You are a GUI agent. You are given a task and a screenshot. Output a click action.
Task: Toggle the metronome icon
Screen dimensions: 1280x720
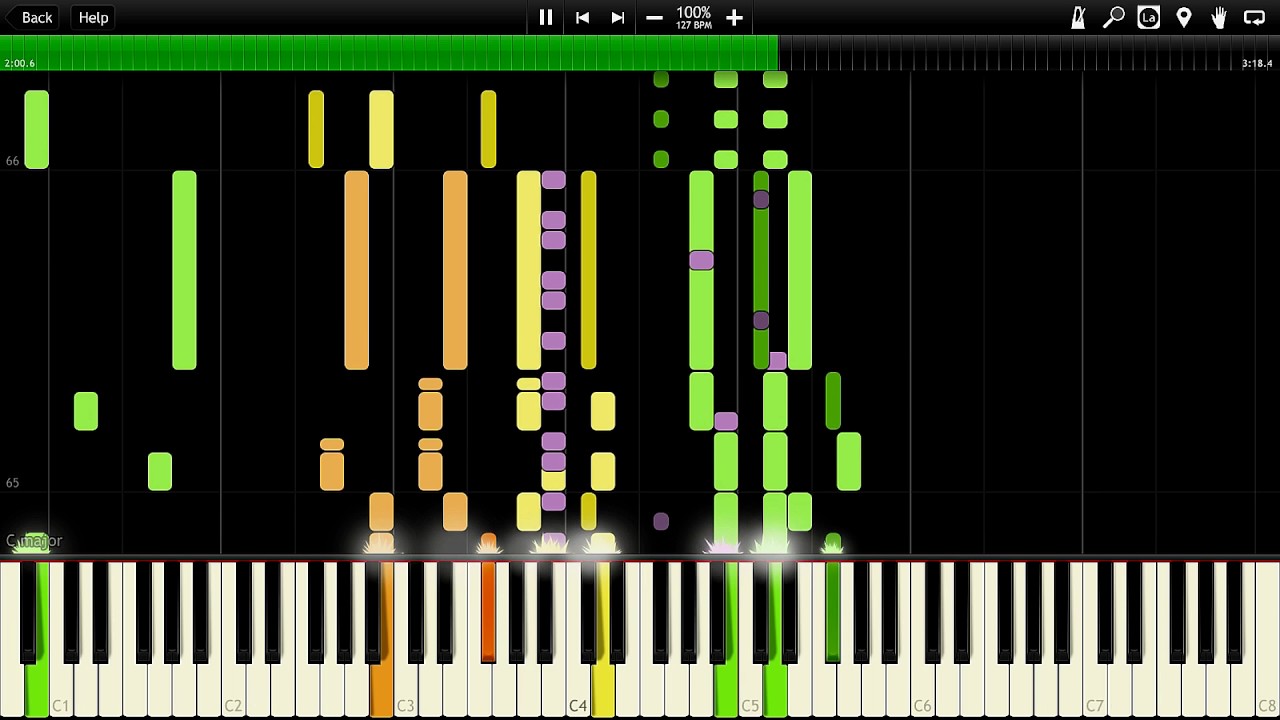click(1078, 17)
